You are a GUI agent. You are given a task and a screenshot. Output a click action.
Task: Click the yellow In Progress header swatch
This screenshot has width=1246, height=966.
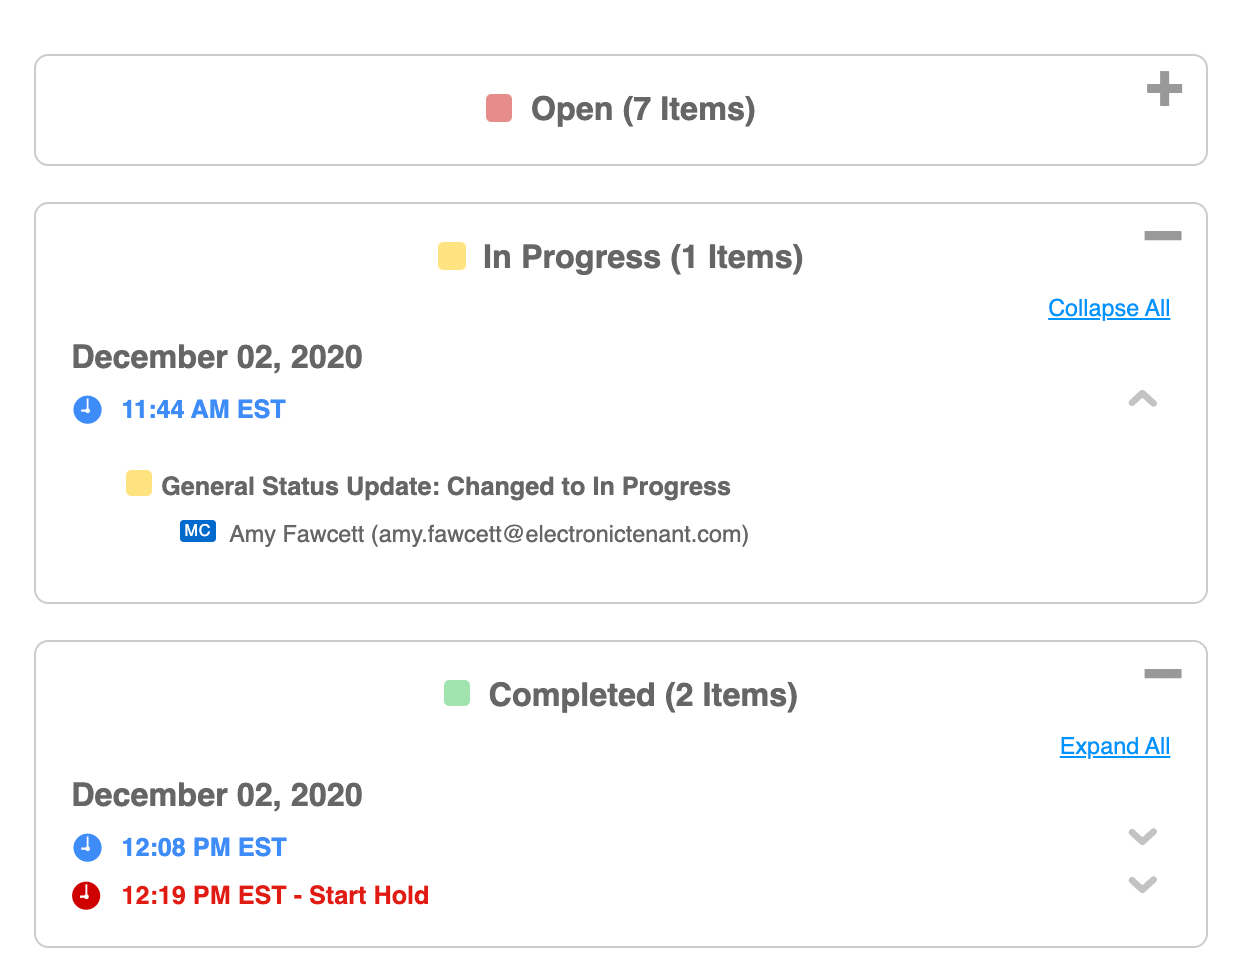452,256
